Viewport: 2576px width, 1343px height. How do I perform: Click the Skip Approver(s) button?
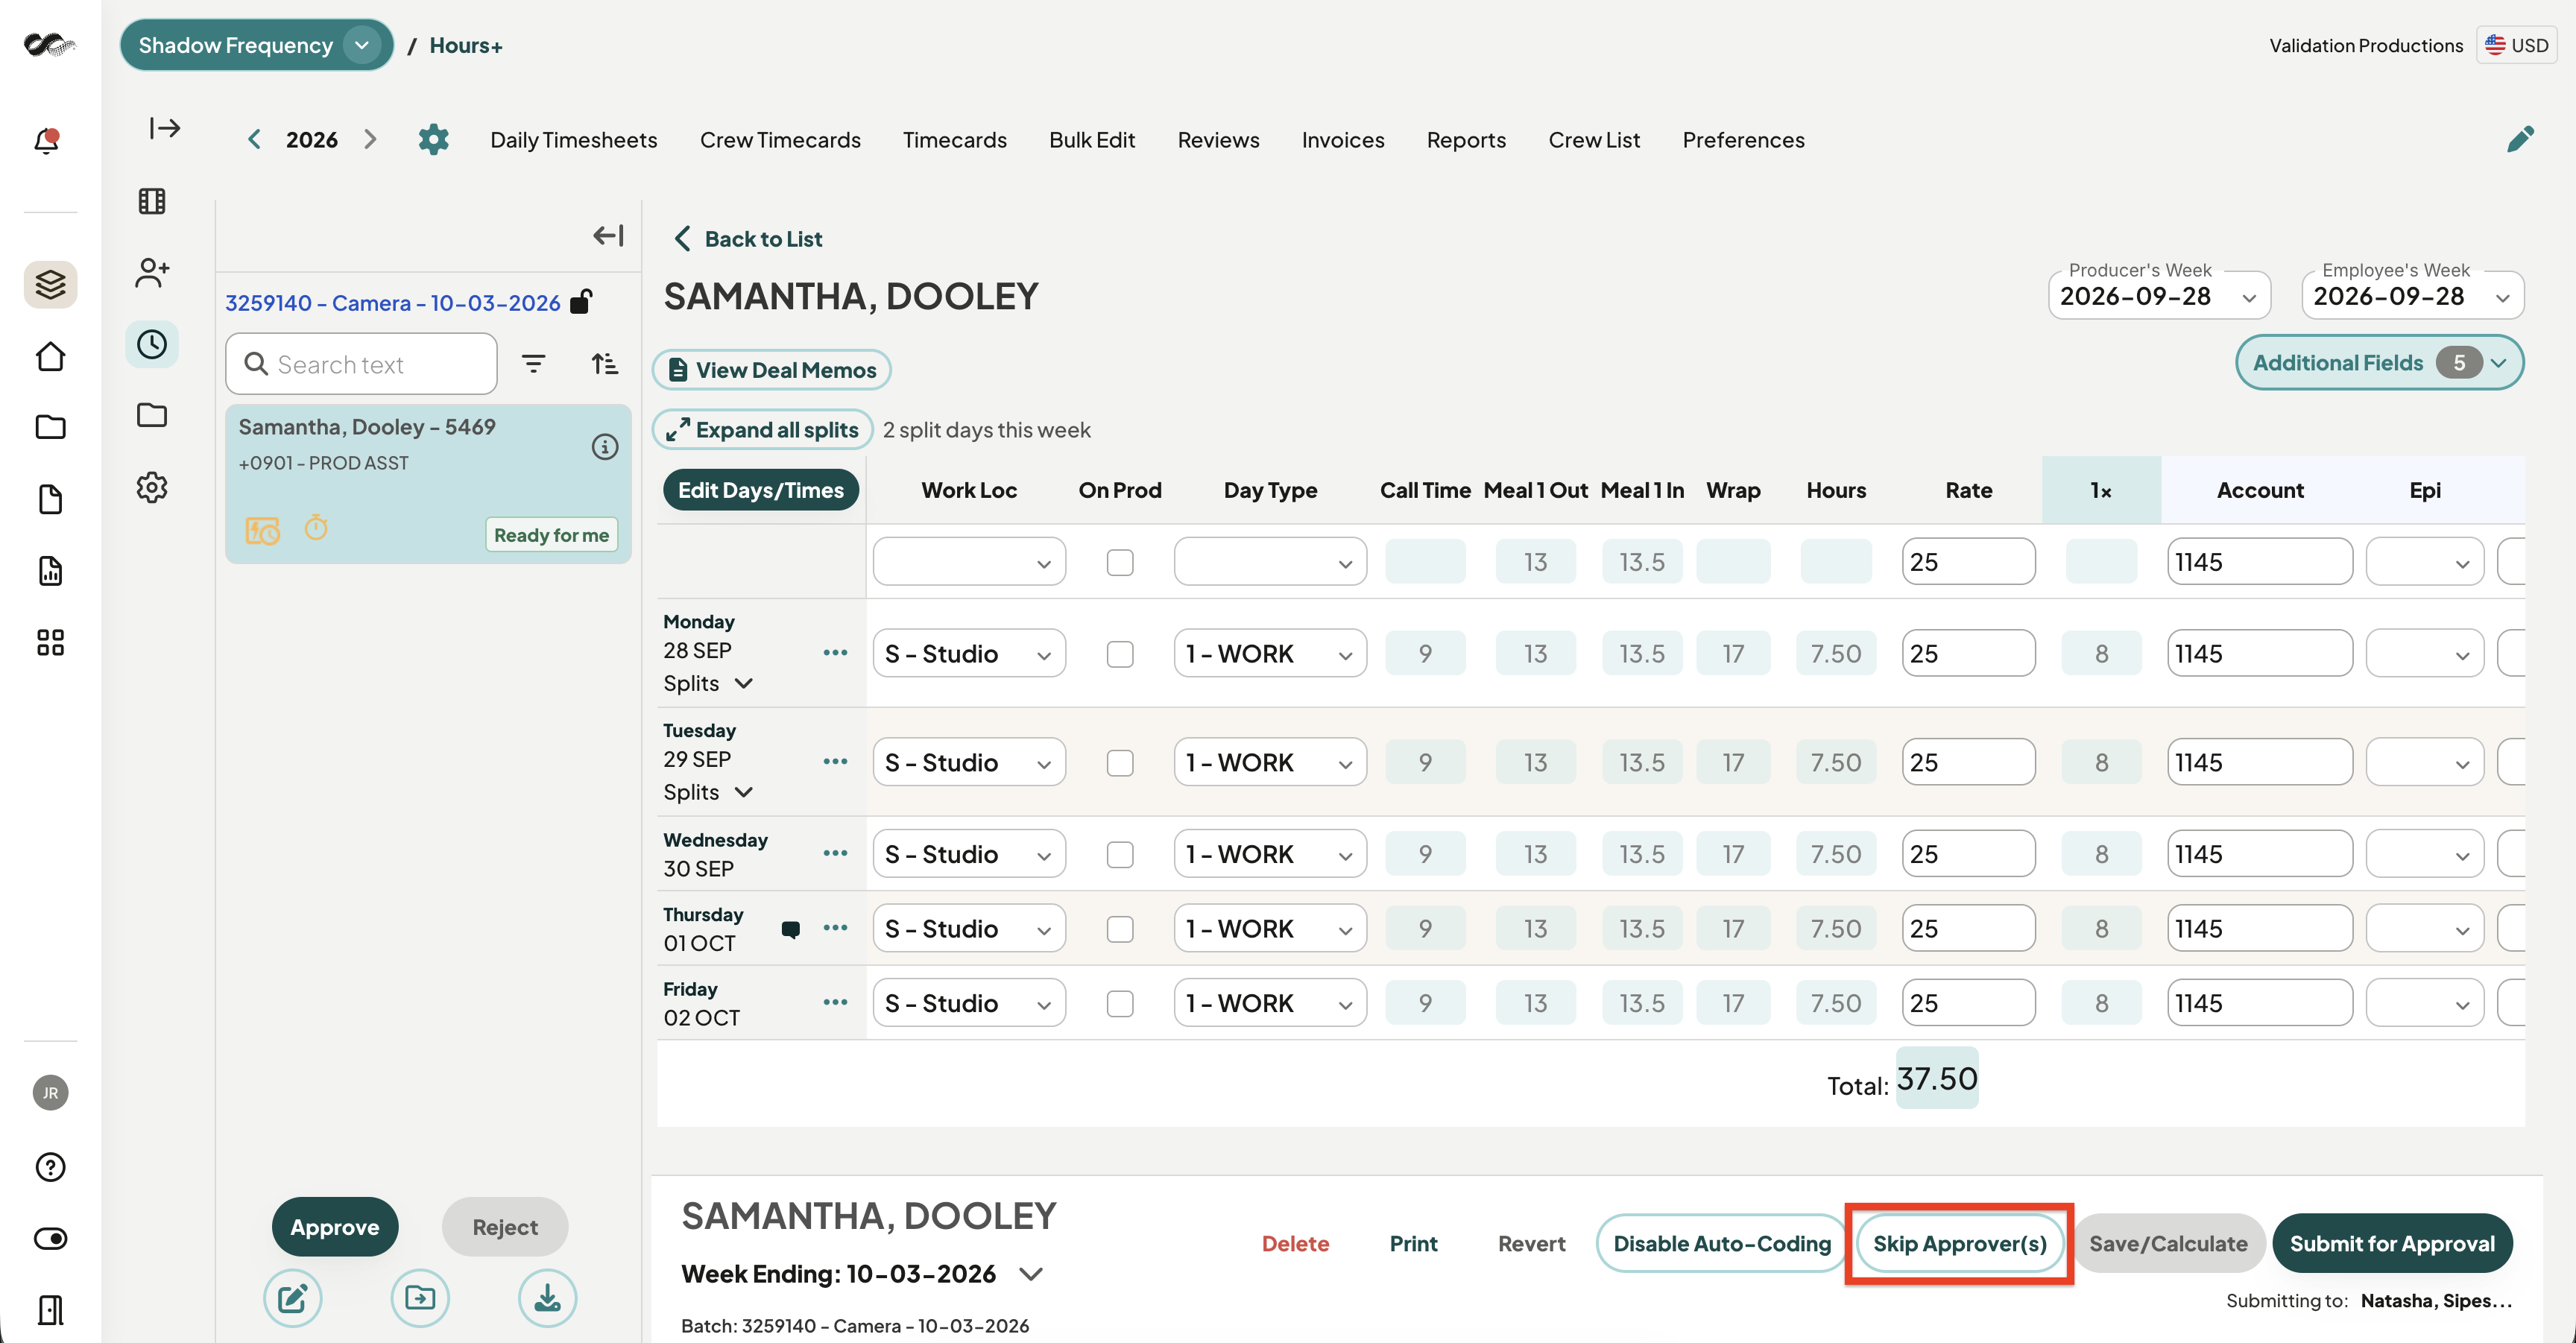(1959, 1243)
